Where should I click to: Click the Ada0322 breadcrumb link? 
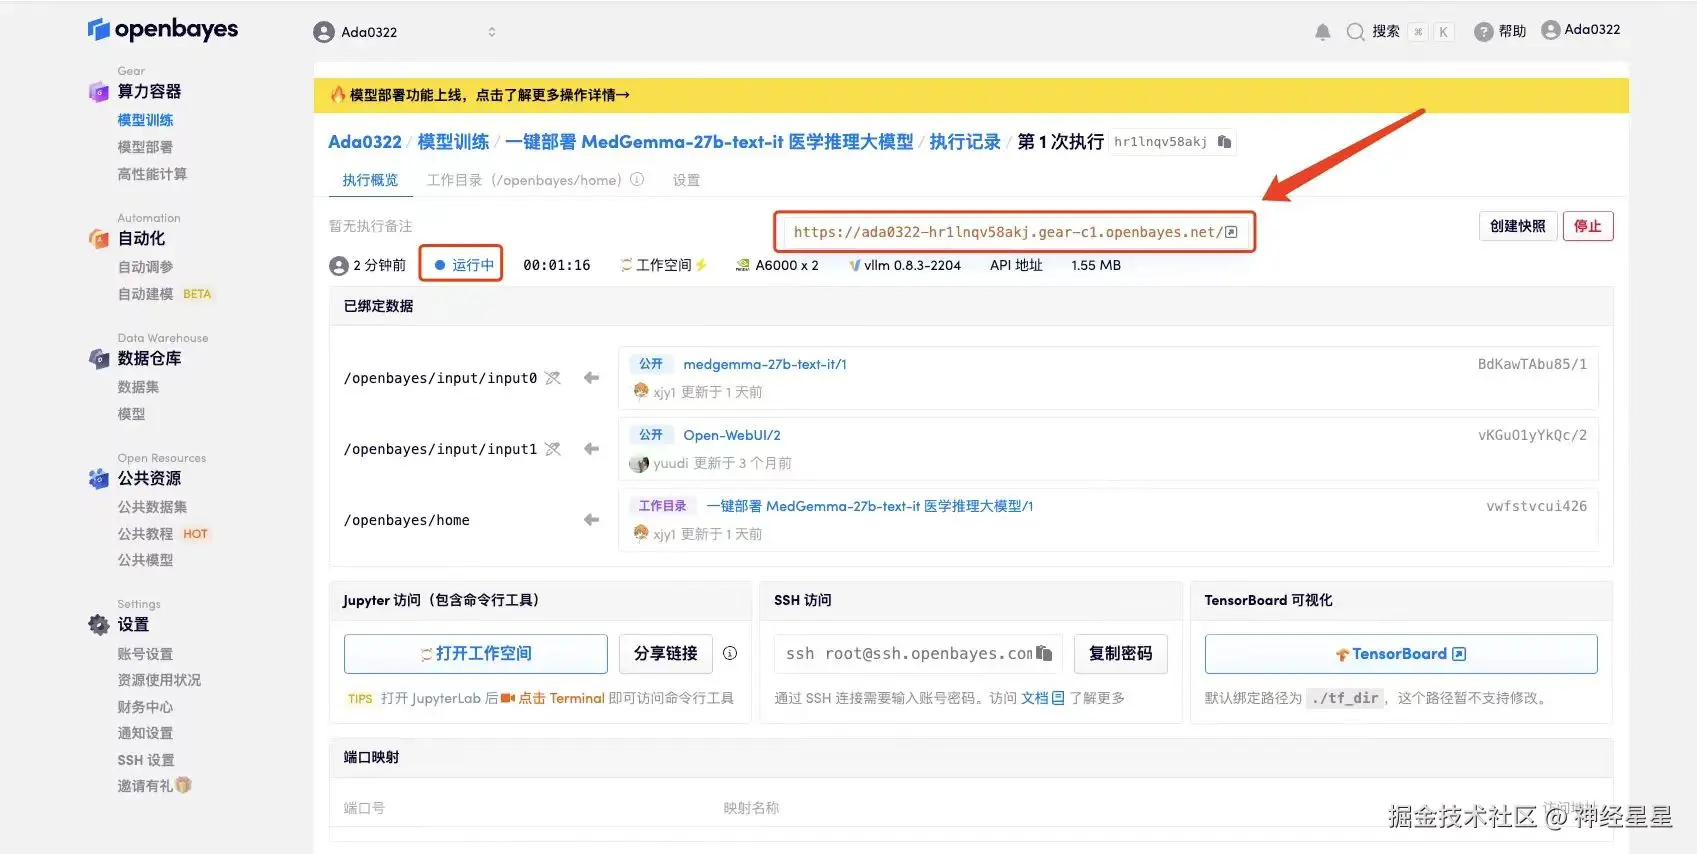click(x=365, y=142)
